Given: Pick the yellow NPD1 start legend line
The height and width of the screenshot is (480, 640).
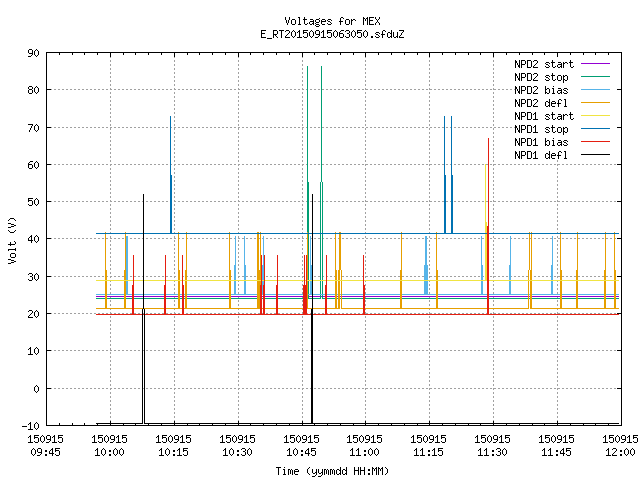Looking at the screenshot, I should point(595,116).
